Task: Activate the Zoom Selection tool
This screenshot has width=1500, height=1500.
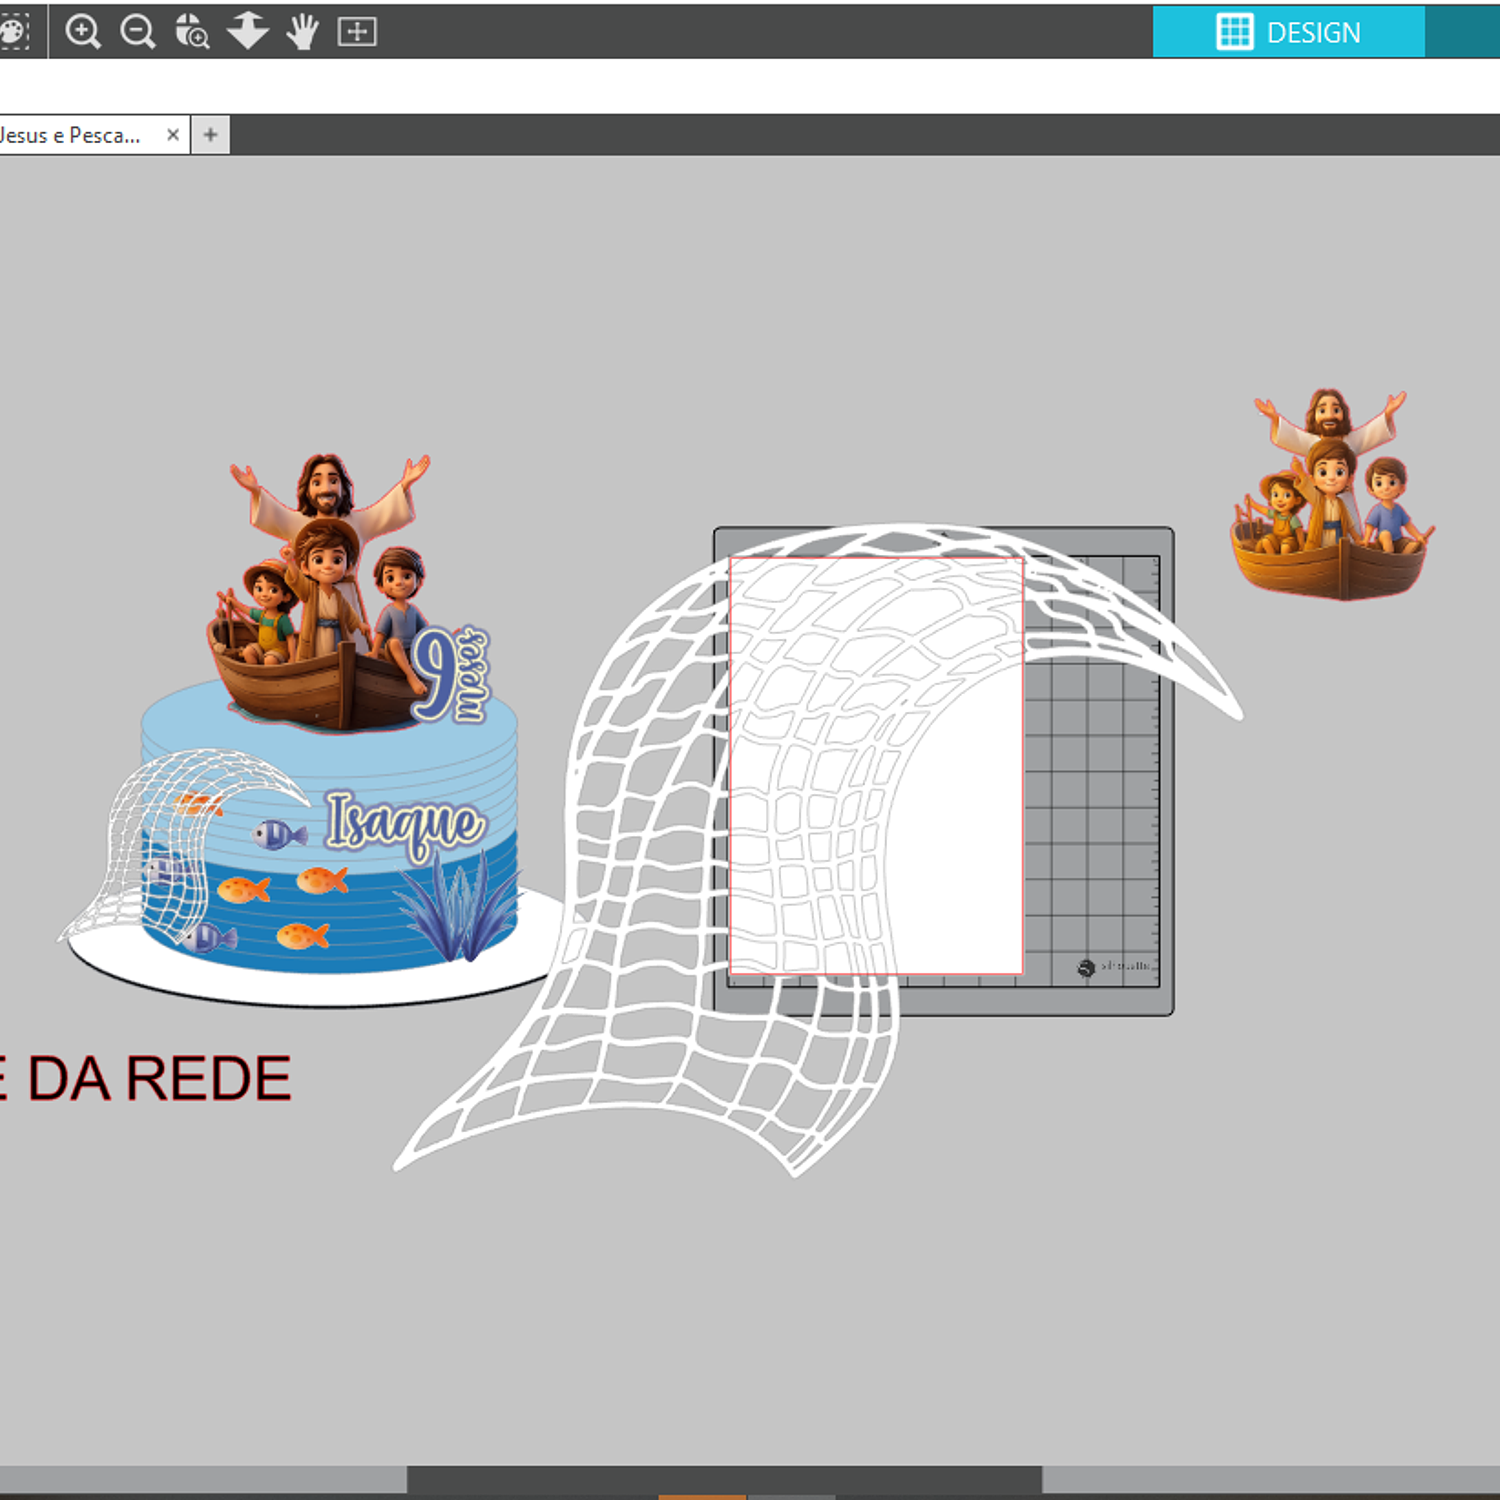Action: [192, 32]
